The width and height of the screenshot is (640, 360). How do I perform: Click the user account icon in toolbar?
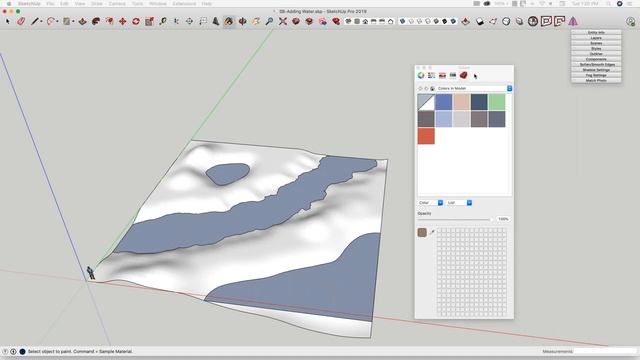(x=631, y=22)
